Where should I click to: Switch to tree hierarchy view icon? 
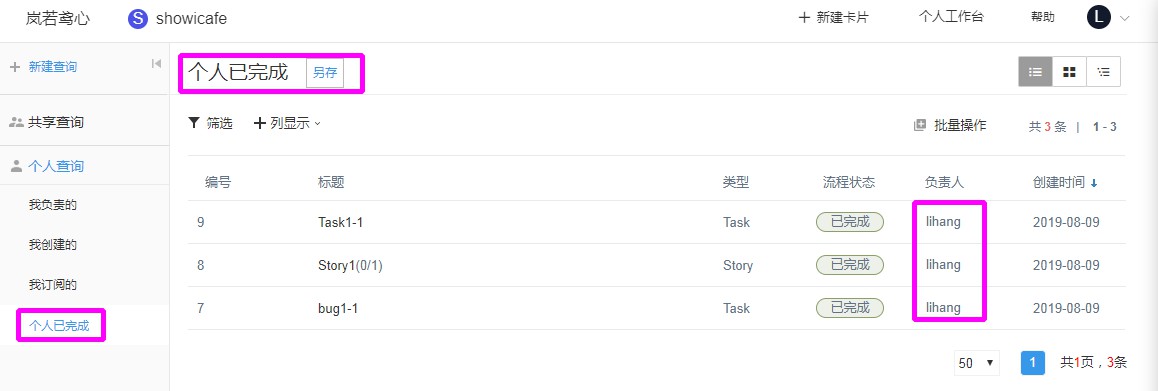point(1103,72)
